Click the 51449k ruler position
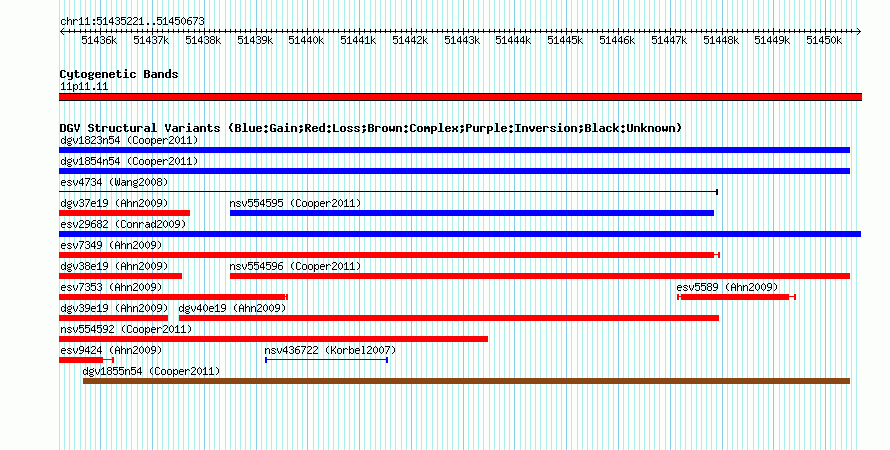The image size is (890, 450). point(773,40)
